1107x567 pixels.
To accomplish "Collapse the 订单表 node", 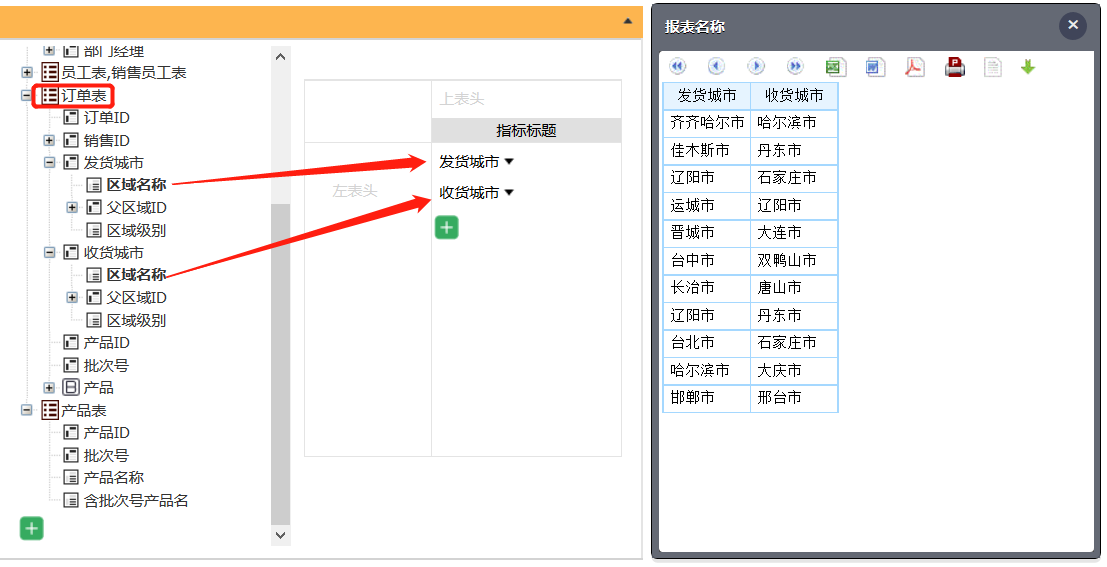I will coord(27,95).
